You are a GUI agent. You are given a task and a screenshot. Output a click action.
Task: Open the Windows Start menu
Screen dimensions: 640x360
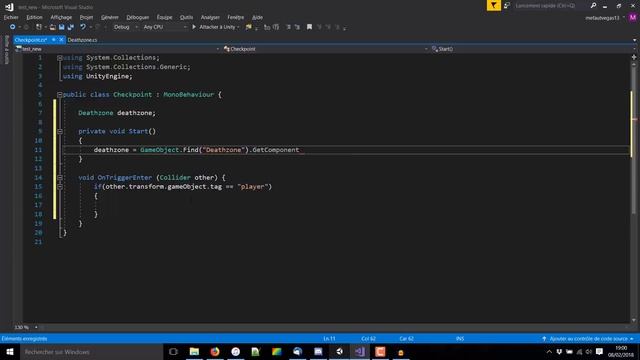[x=10, y=351]
